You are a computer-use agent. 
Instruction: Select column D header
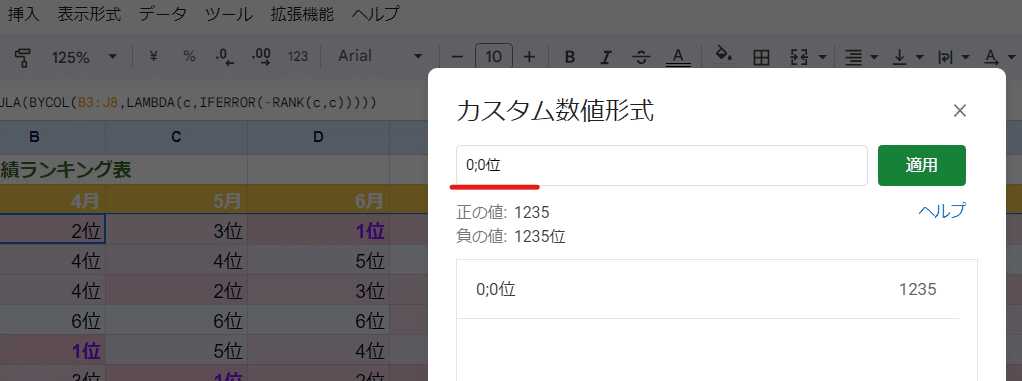(318, 137)
